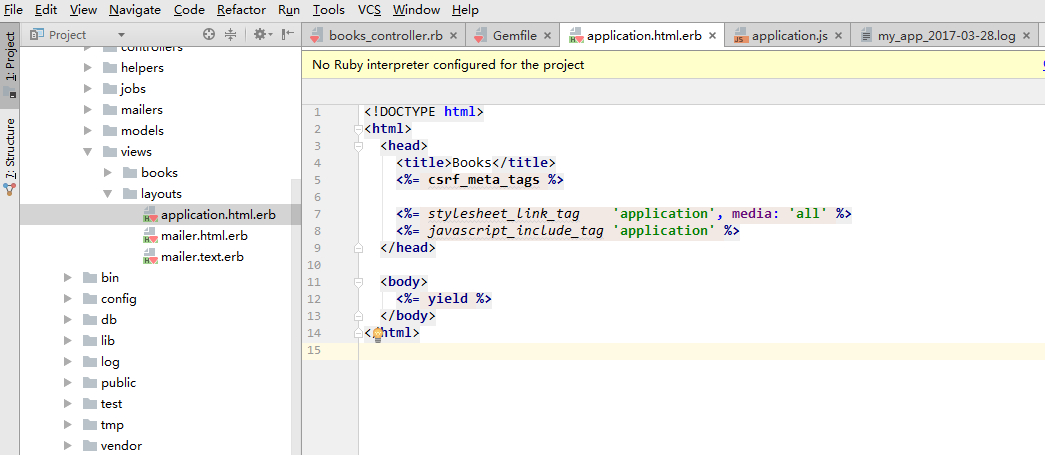The image size is (1045, 455).
Task: Click the mailer.text.erb file icon
Action: (150, 257)
